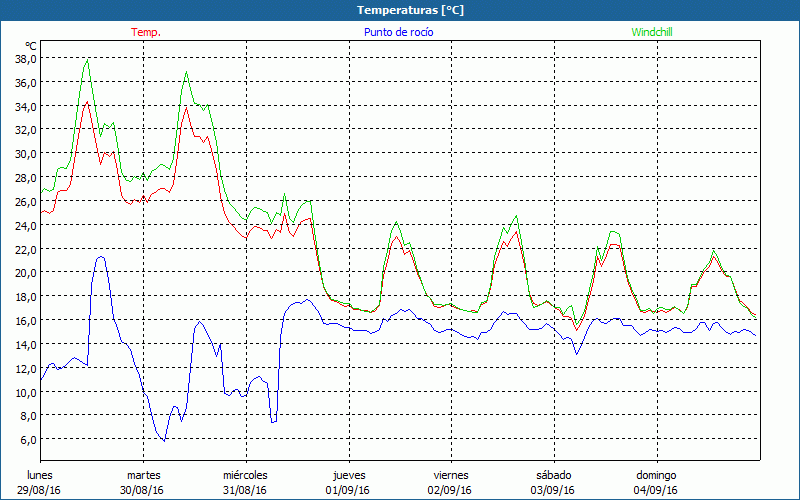Select the lunes 29/08/16 date label
This screenshot has height=500, width=800.
pos(41,482)
